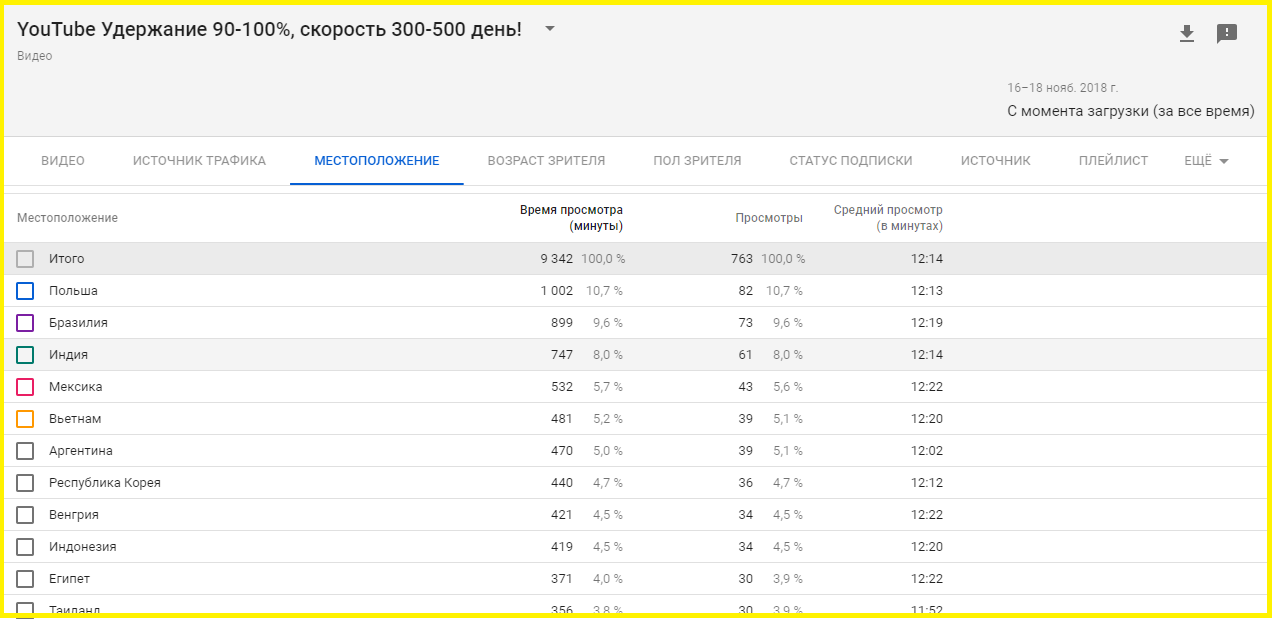
Task: Download the report with the download icon
Action: click(x=1187, y=34)
